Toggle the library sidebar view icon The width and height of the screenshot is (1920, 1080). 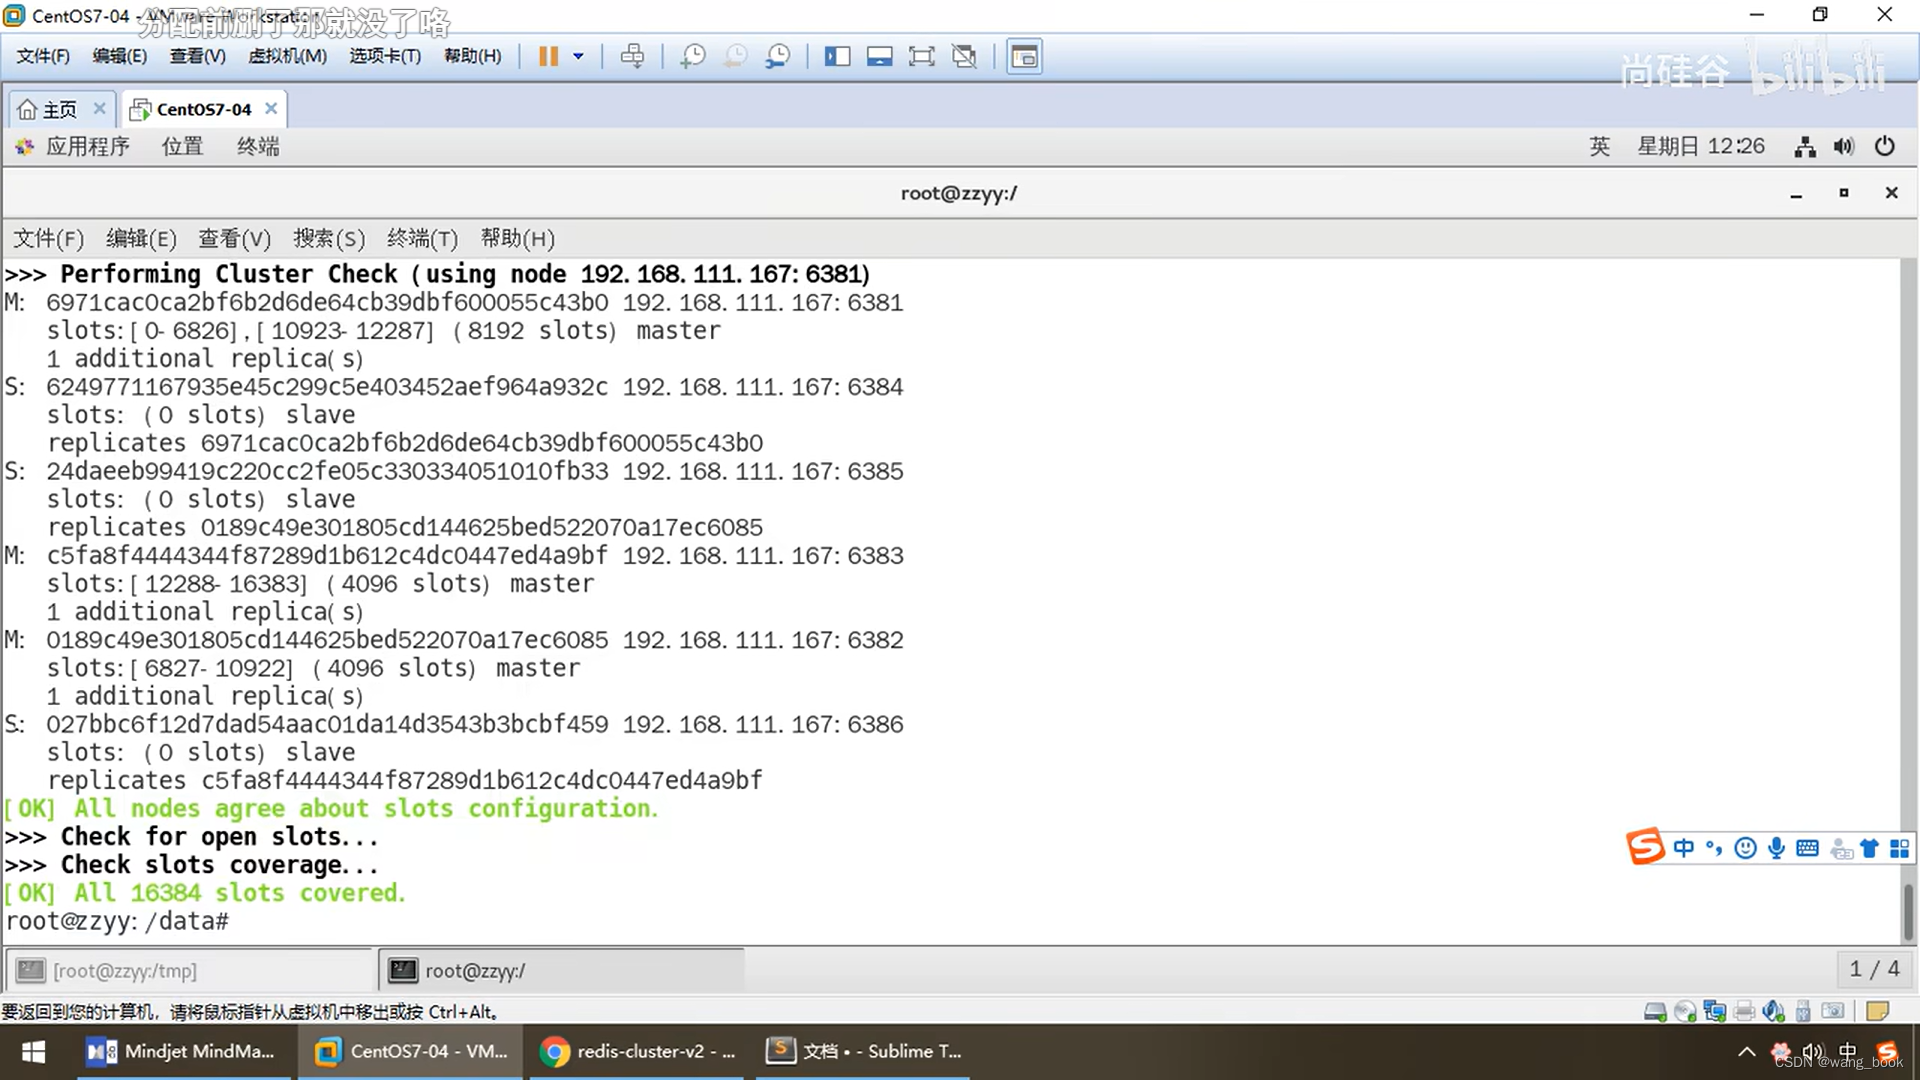point(837,56)
